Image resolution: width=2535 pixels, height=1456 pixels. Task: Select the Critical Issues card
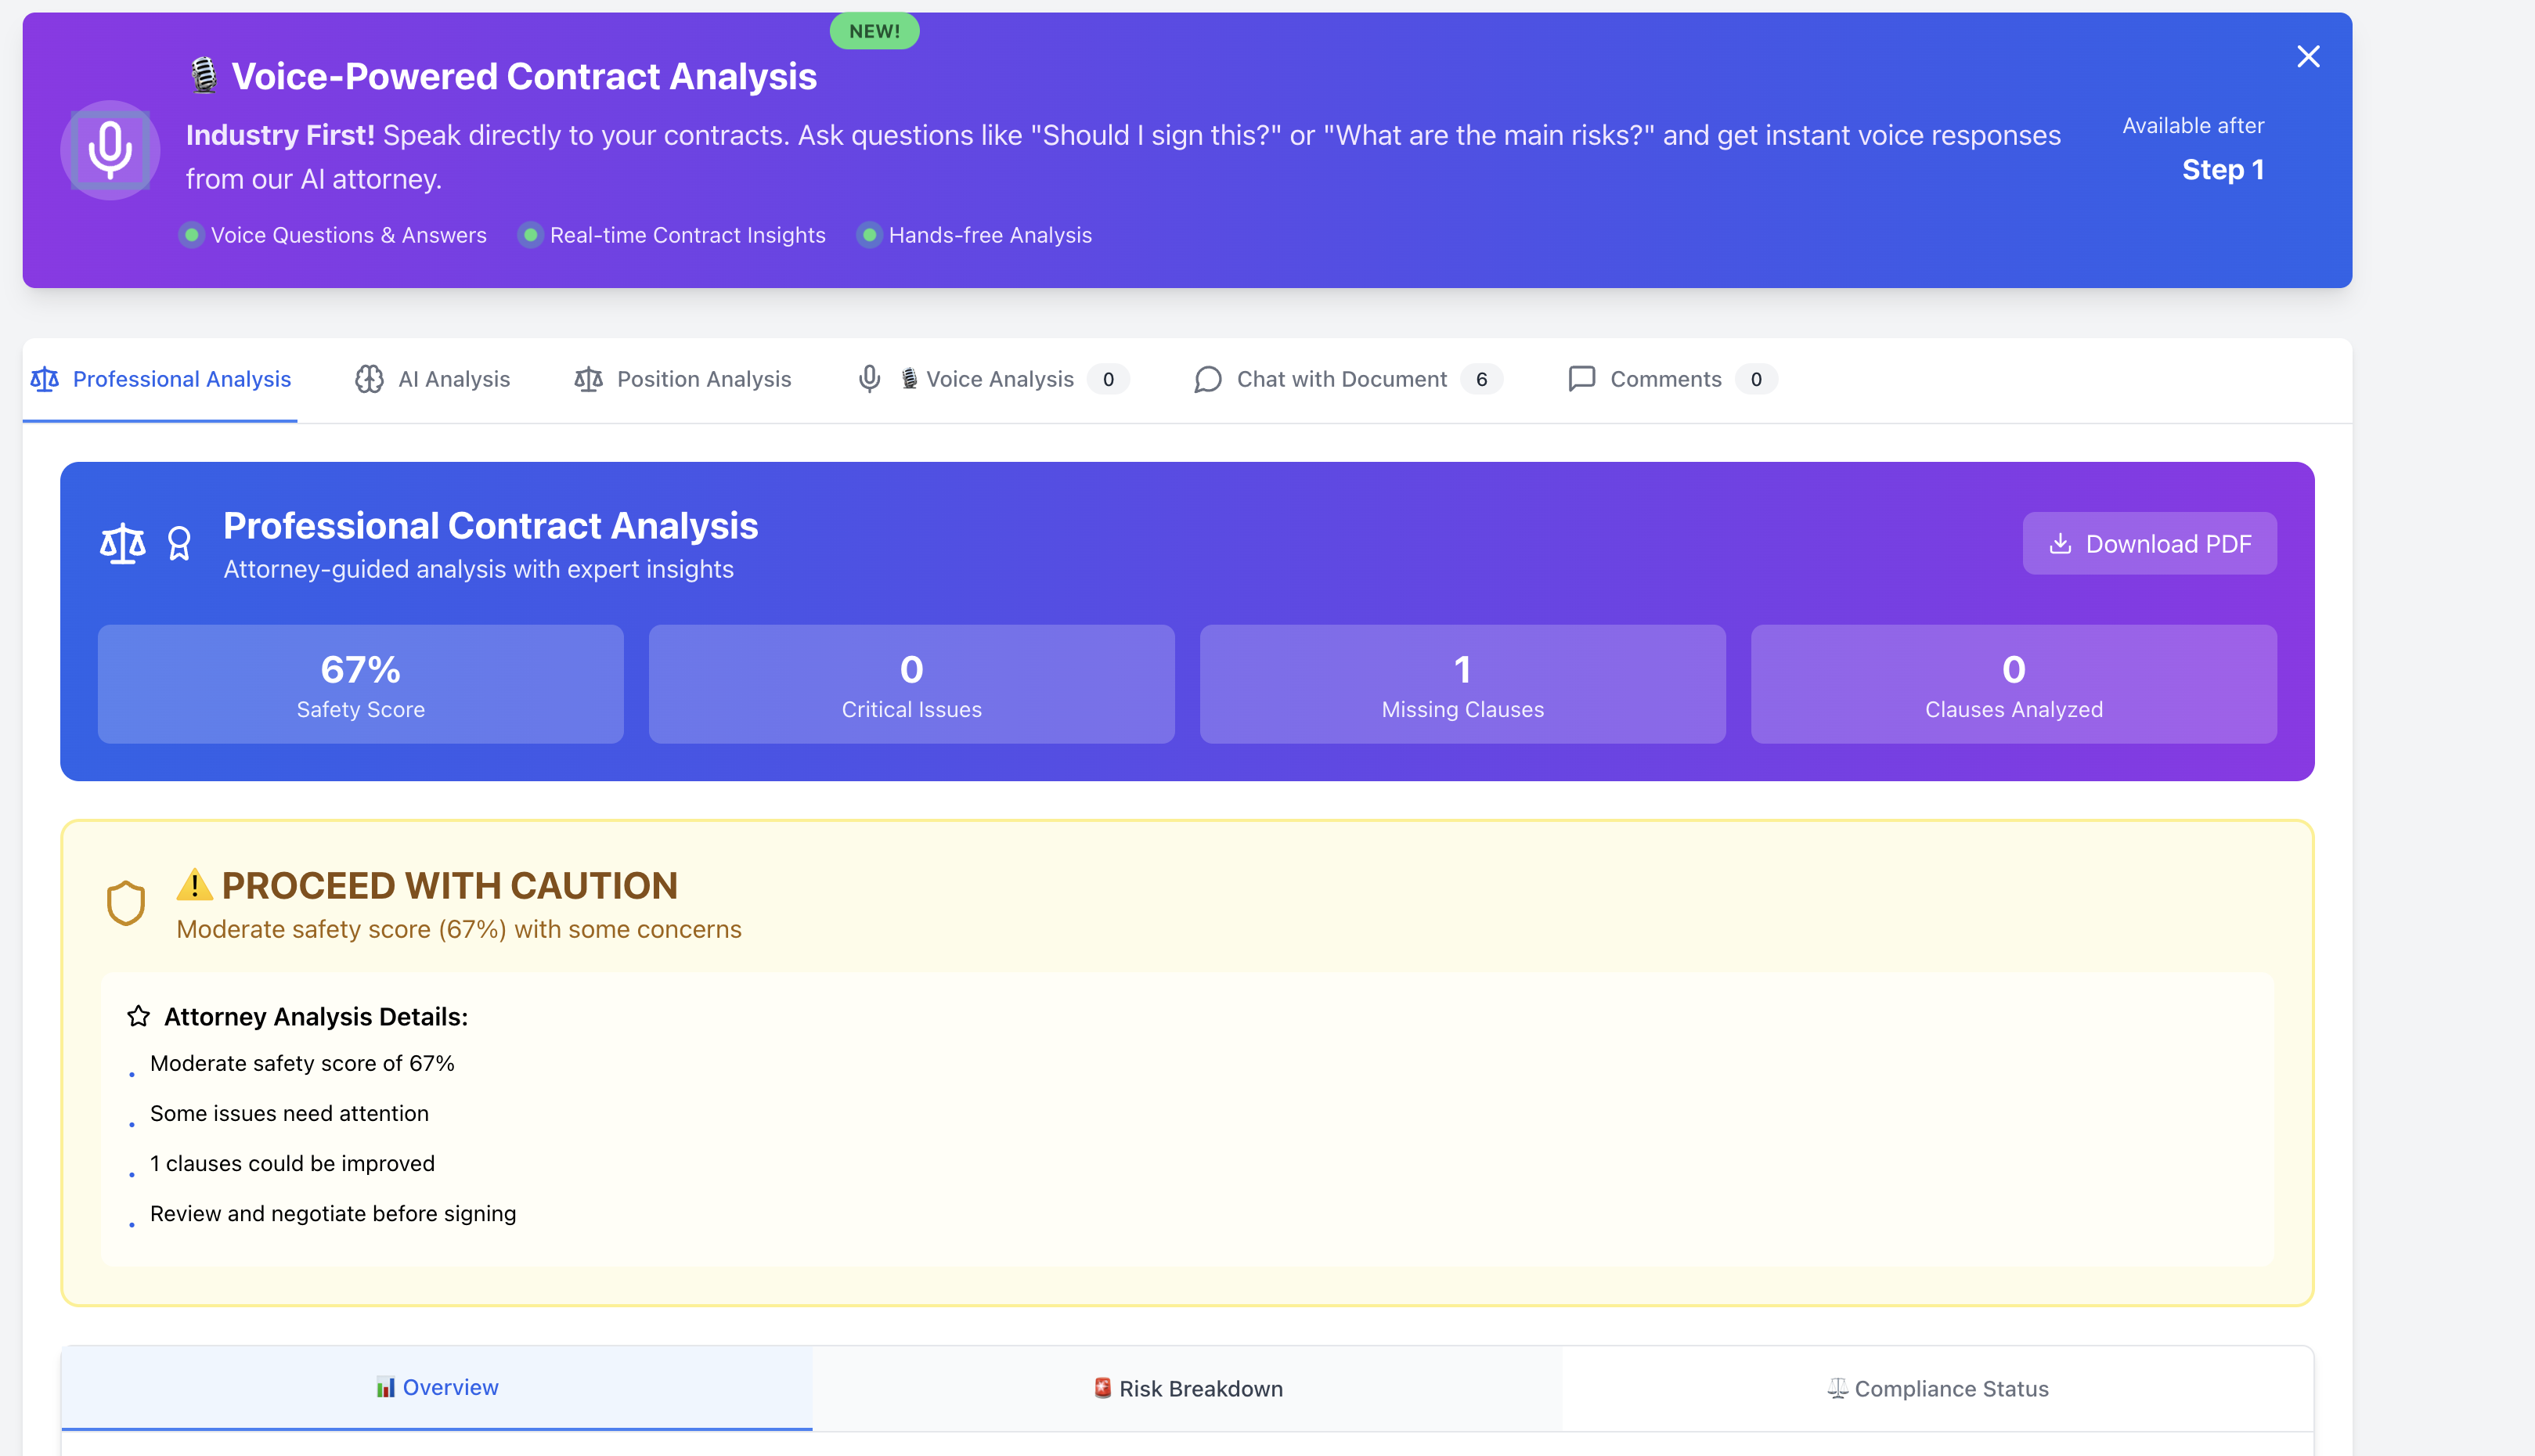pyautogui.click(x=911, y=684)
